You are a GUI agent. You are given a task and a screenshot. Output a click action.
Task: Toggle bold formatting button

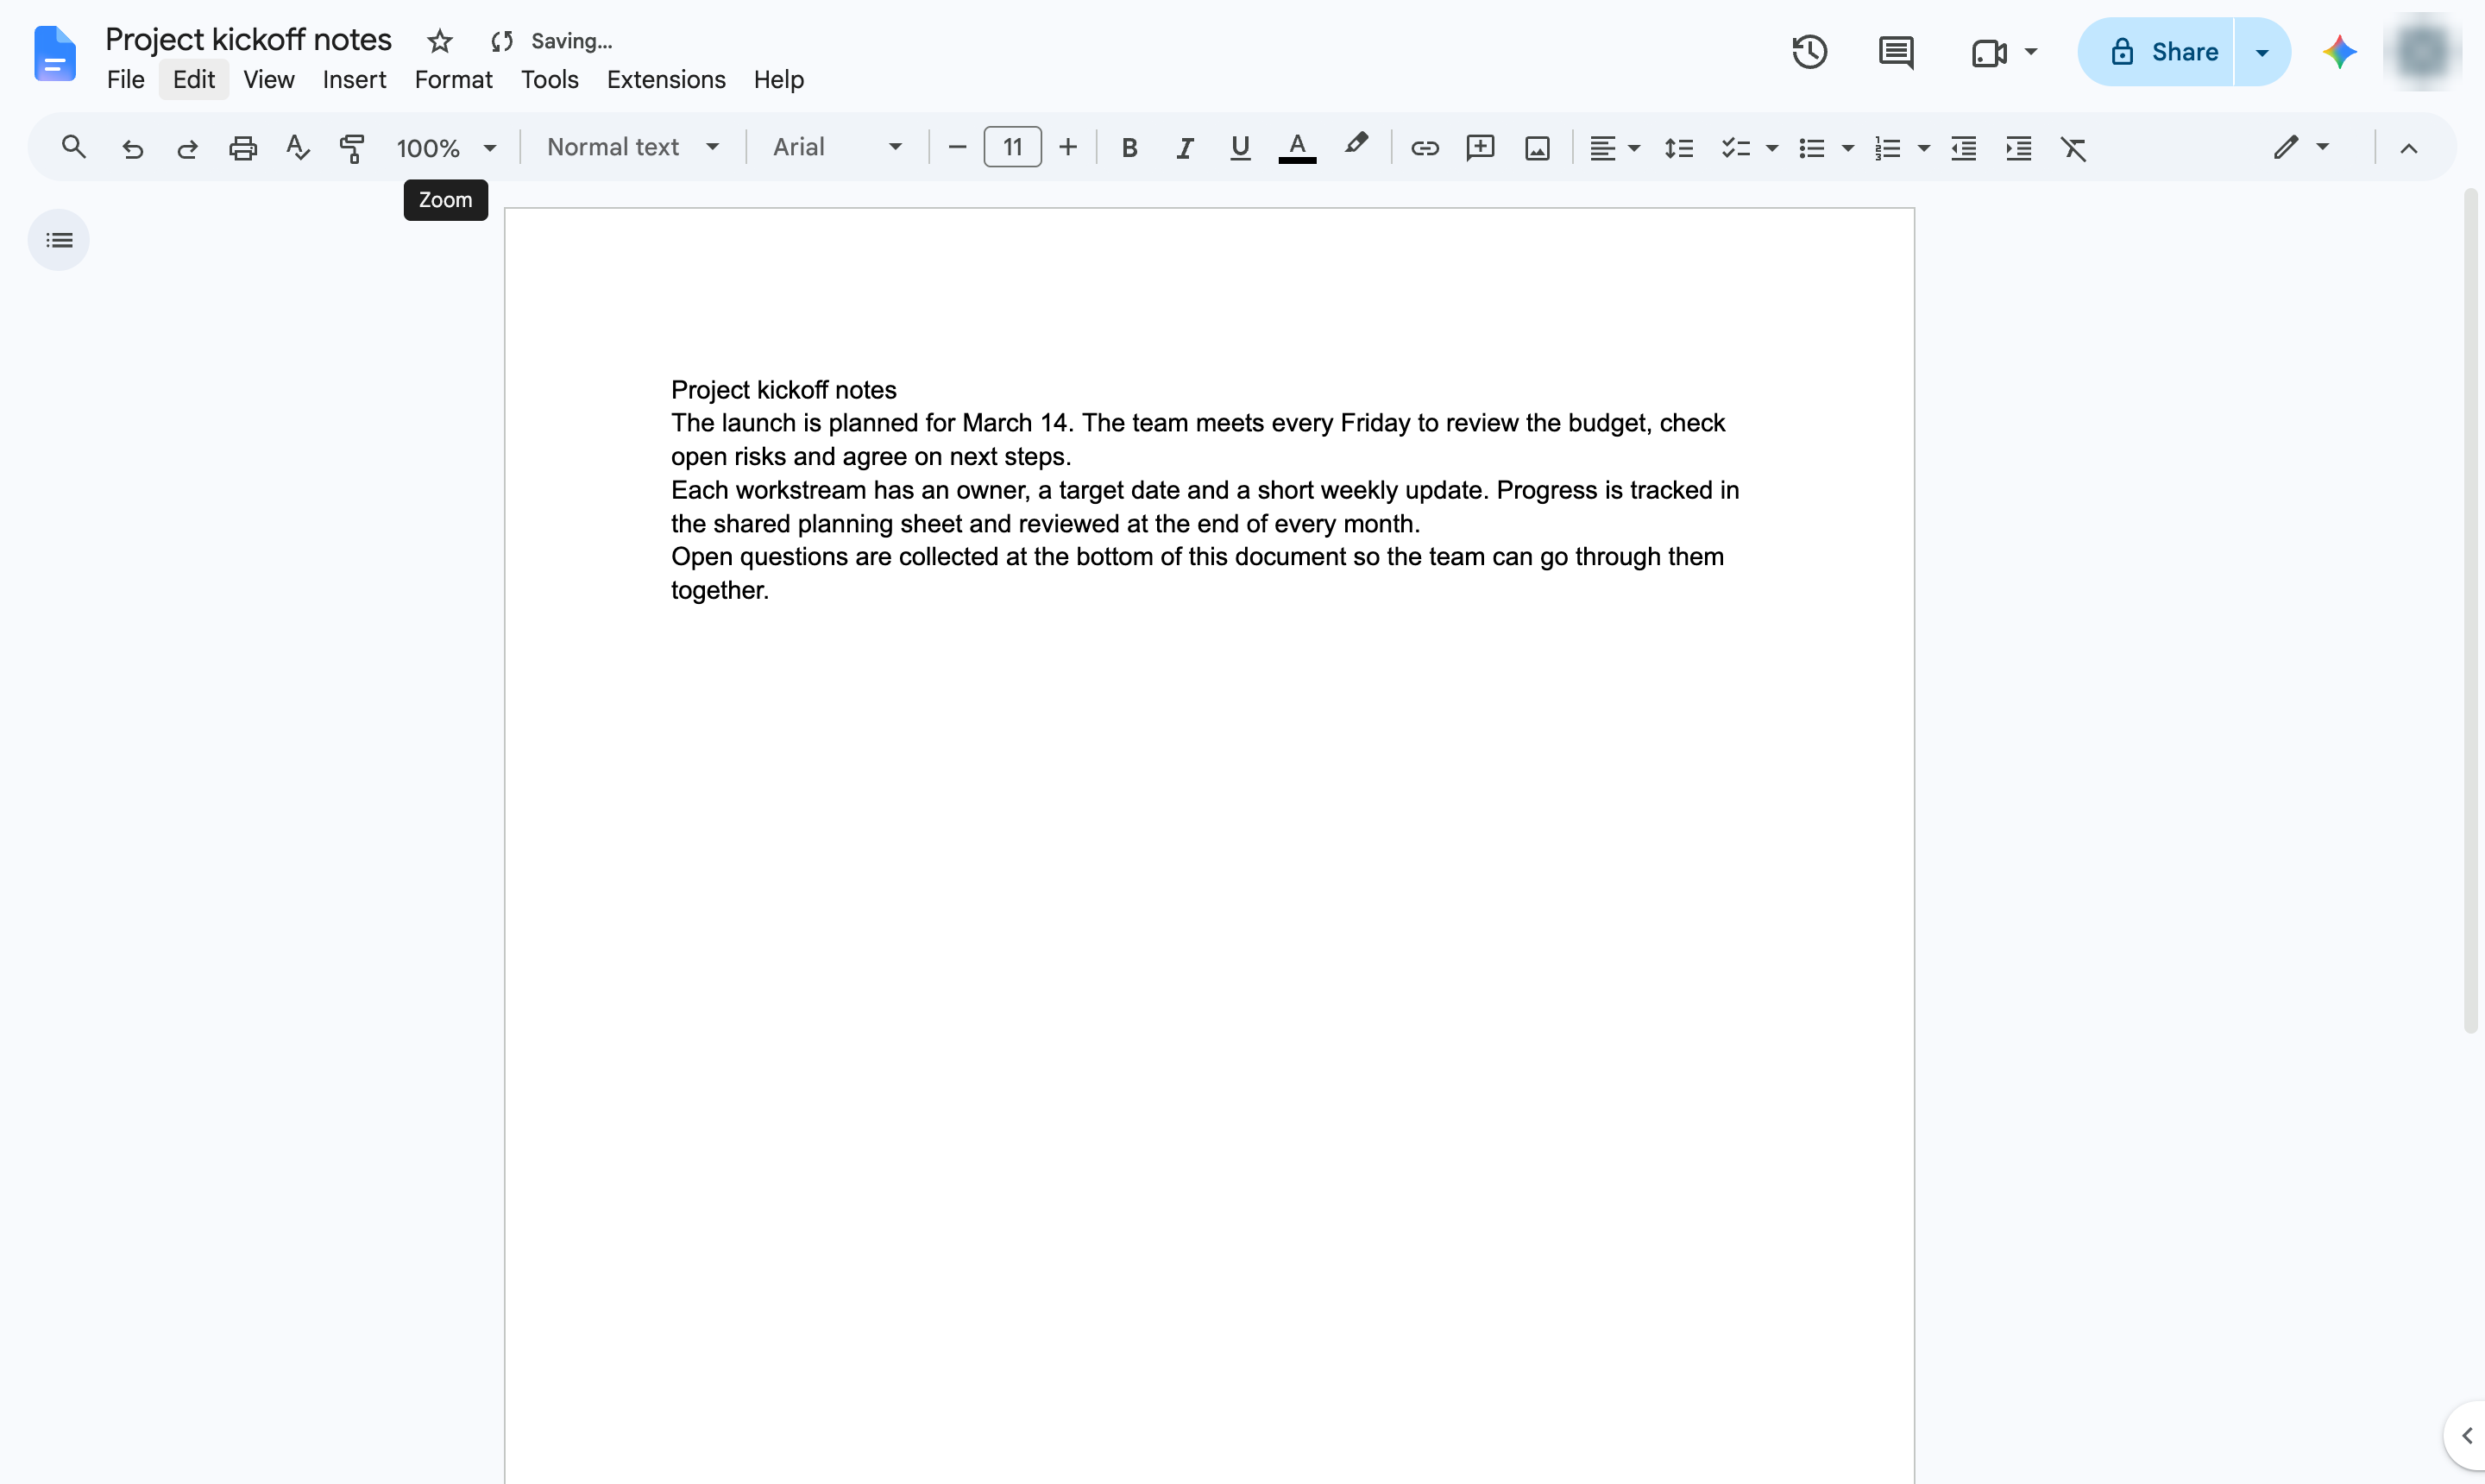click(1129, 148)
